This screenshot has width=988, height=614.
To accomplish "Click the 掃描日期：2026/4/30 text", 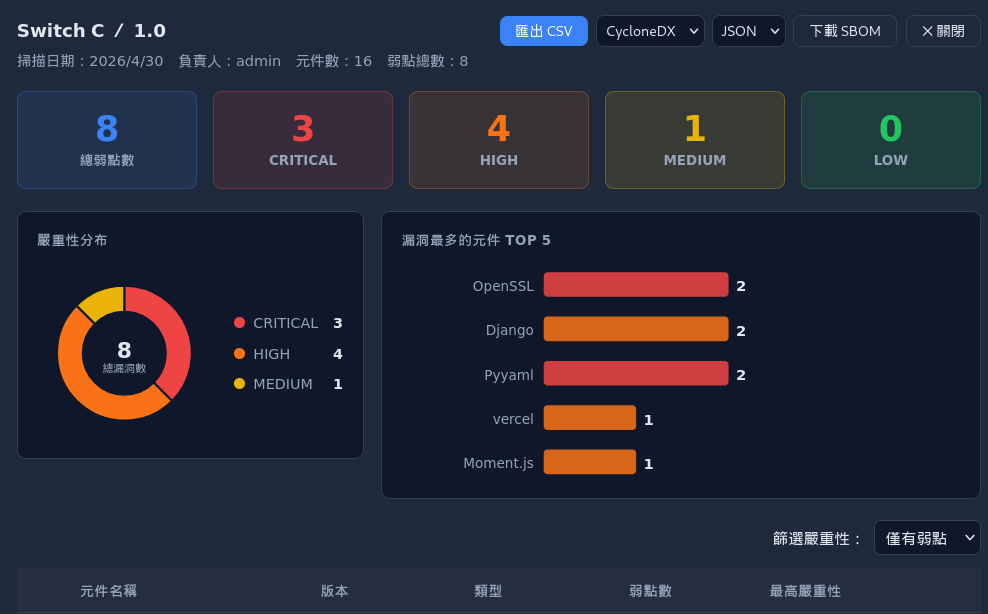I will click(90, 61).
